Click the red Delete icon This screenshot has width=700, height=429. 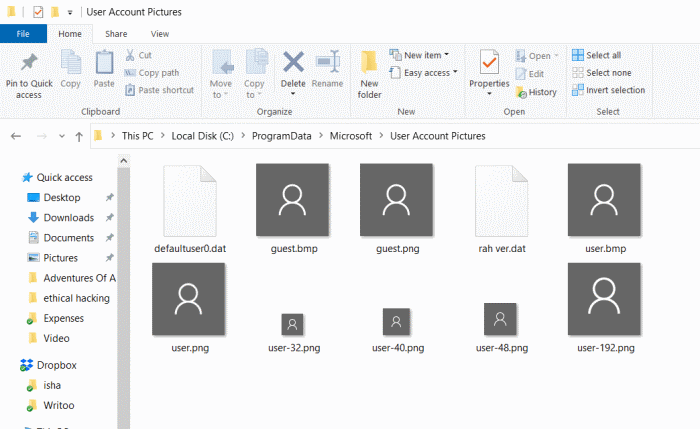[293, 63]
